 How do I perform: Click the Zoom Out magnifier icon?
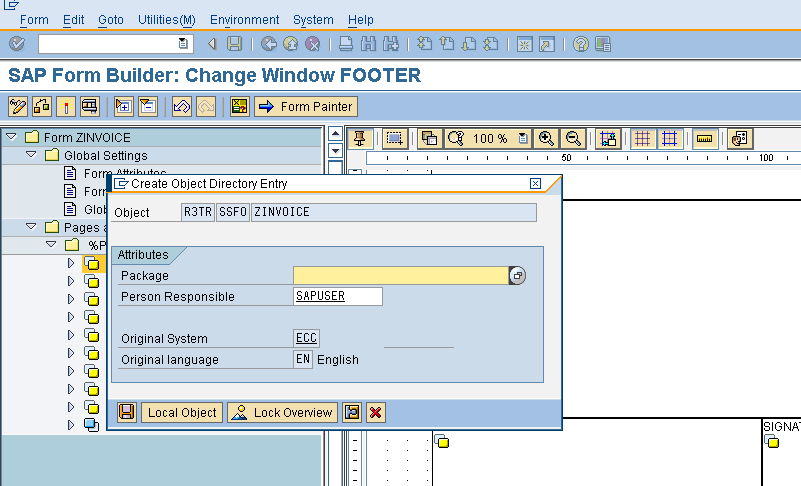(573, 138)
